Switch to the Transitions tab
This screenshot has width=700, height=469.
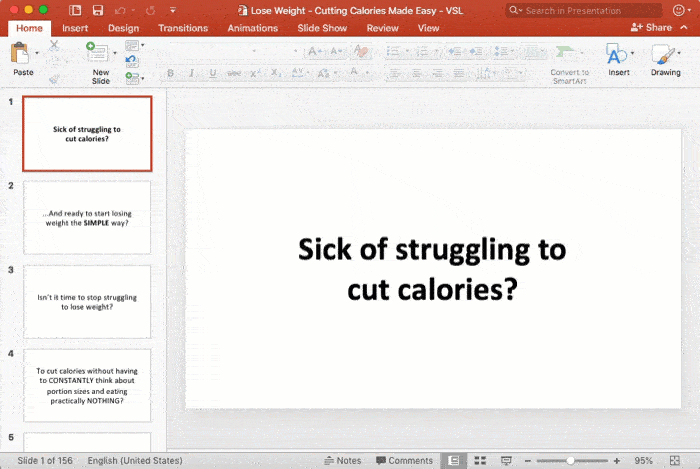click(183, 28)
